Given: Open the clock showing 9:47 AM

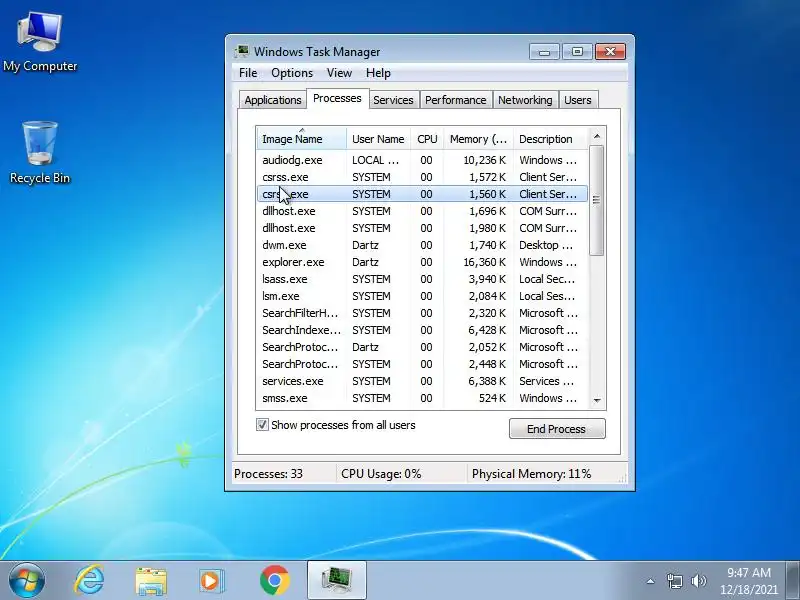Looking at the screenshot, I should 748,581.
